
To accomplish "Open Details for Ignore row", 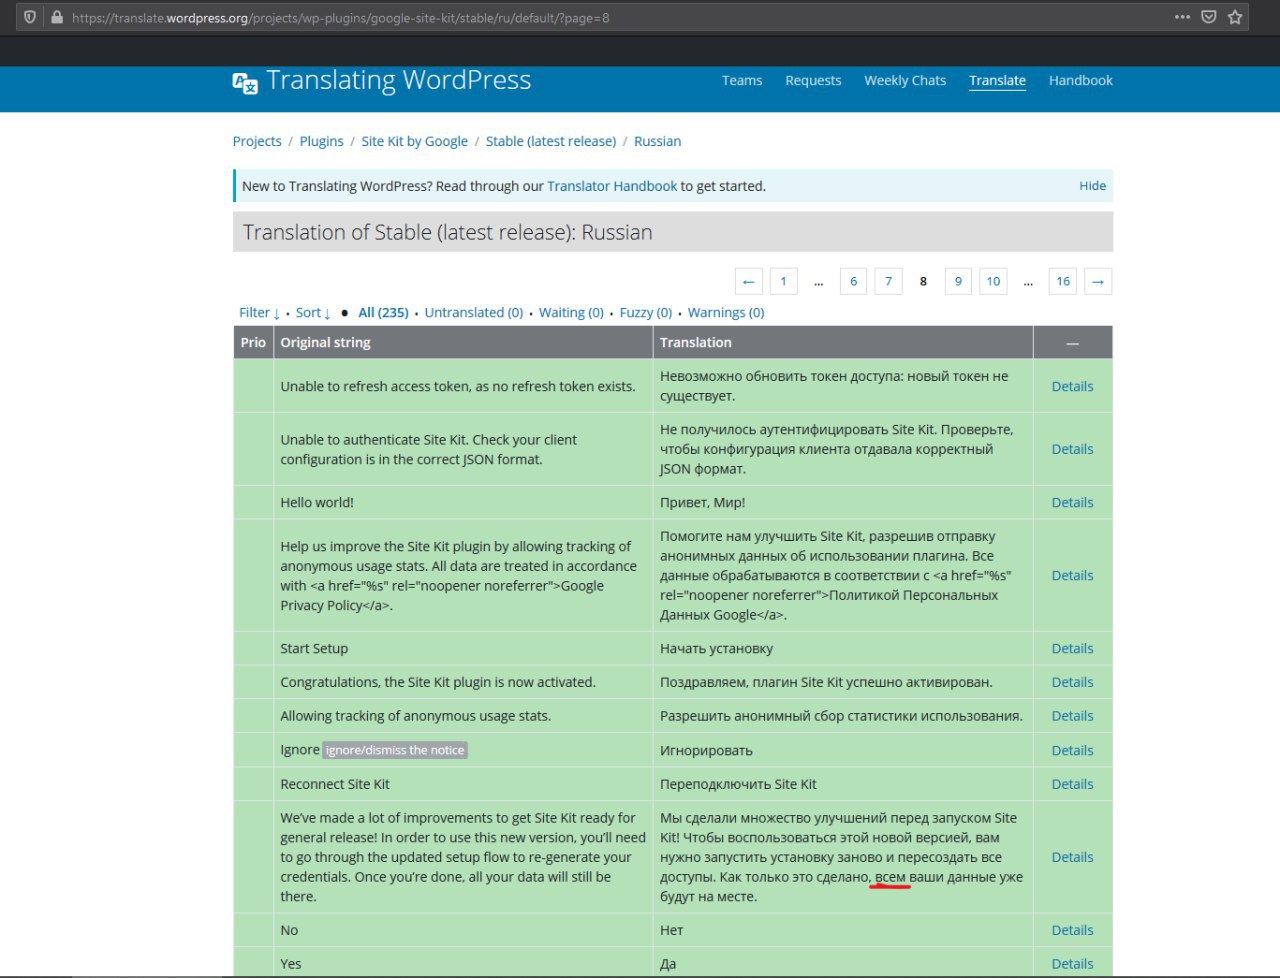I will point(1072,750).
